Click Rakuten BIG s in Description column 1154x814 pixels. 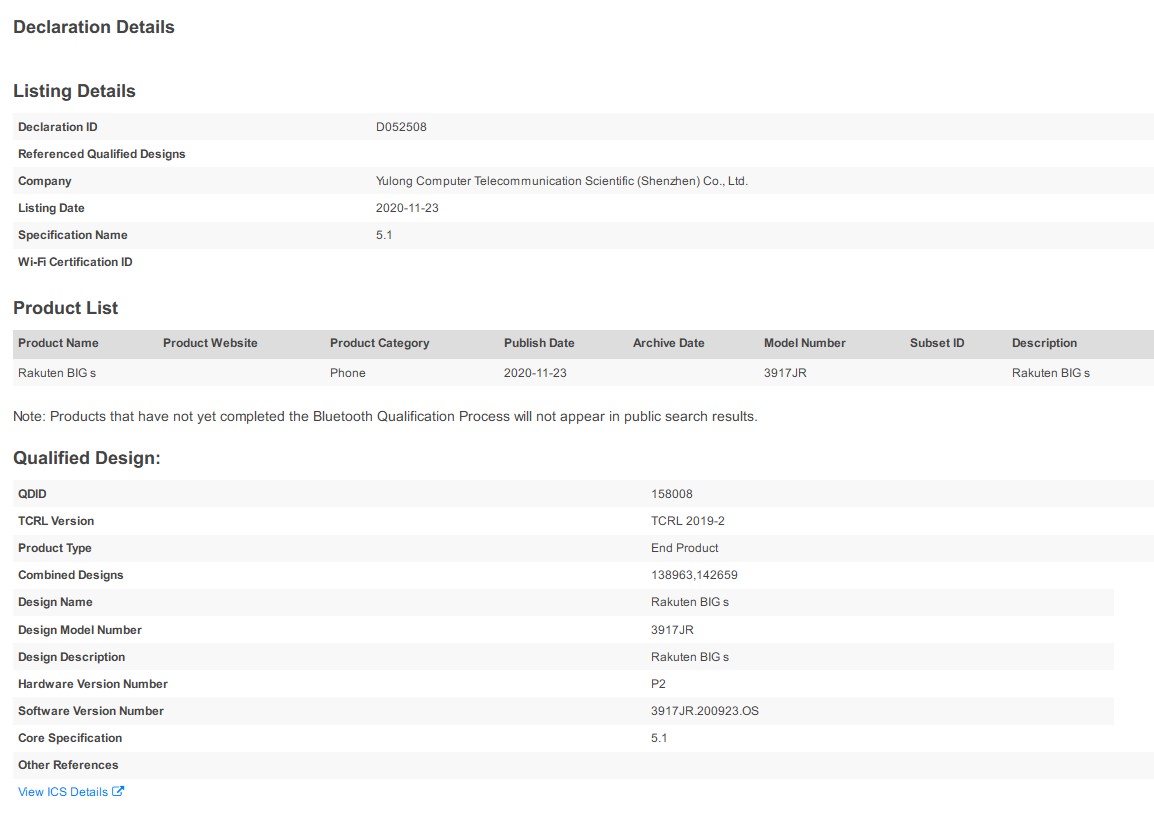tap(1050, 373)
